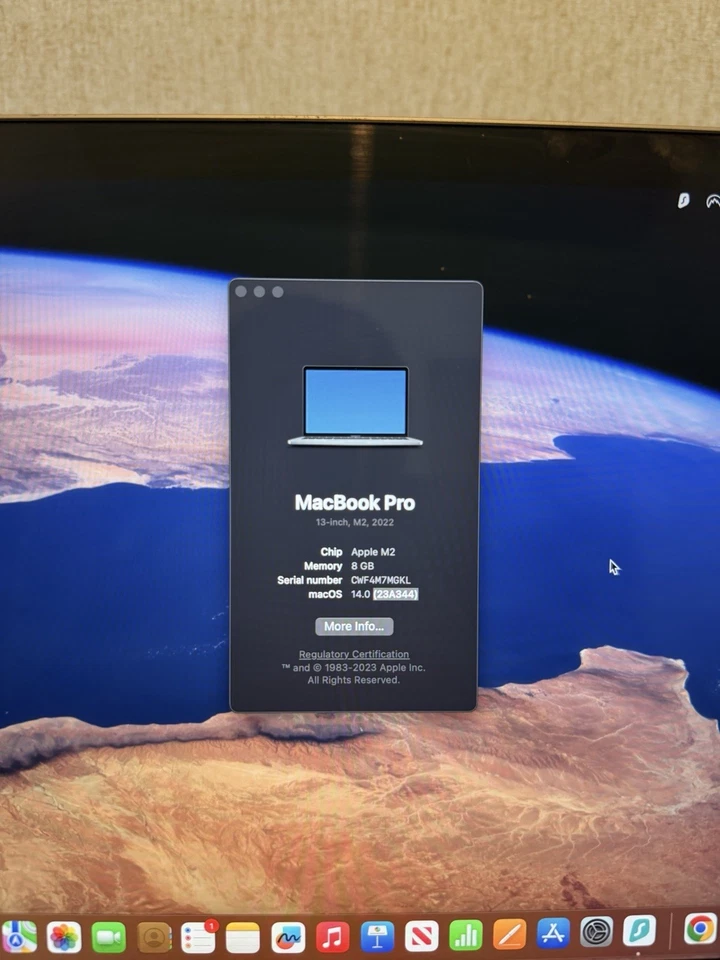720x960 pixels.
Task: Open Surfshark from the dock
Action: coord(640,931)
